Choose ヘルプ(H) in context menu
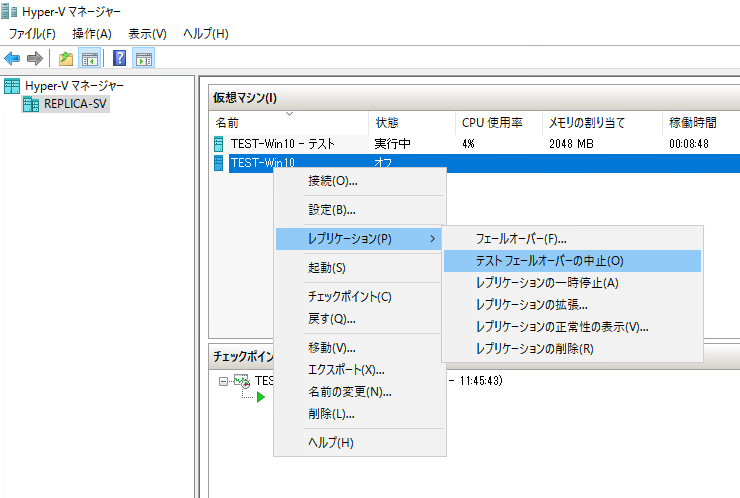740x498 pixels. tap(360, 443)
